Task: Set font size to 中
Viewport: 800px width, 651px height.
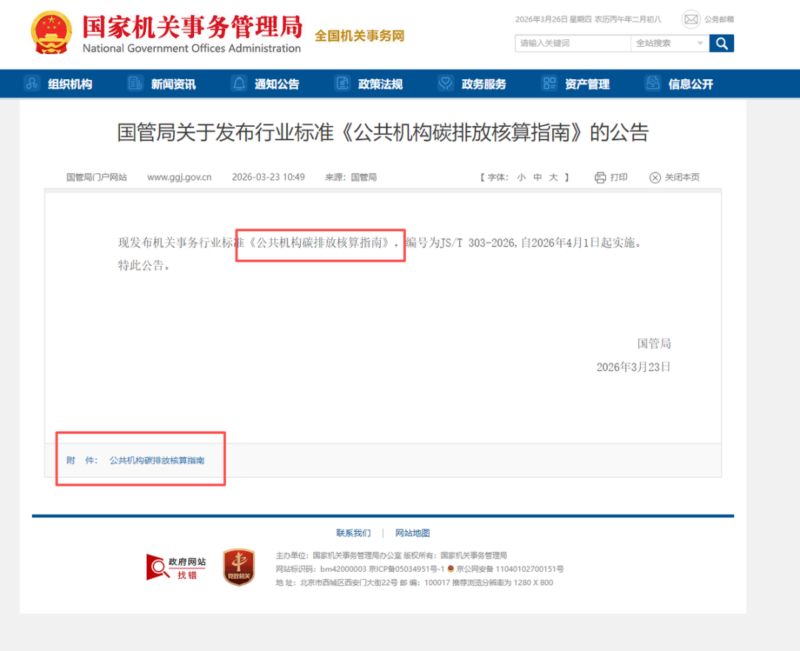Action: coord(537,178)
